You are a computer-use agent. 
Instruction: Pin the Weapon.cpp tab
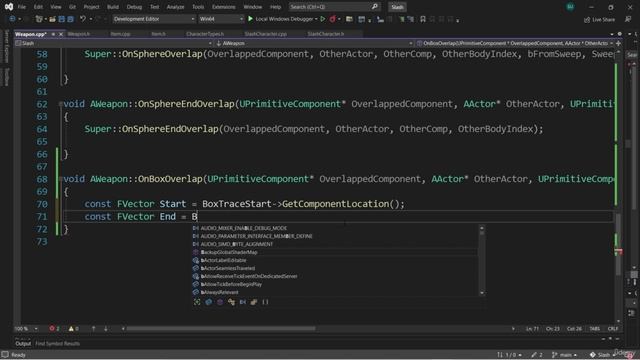[x=53, y=34]
